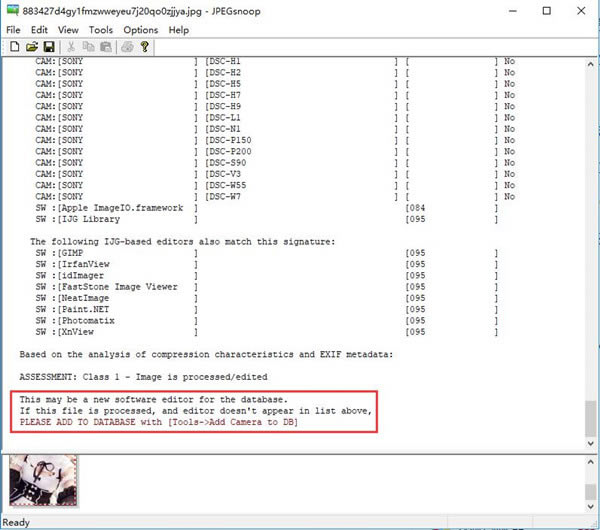Open About via the question mark icon
The height and width of the screenshot is (530, 600).
pyautogui.click(x=144, y=46)
